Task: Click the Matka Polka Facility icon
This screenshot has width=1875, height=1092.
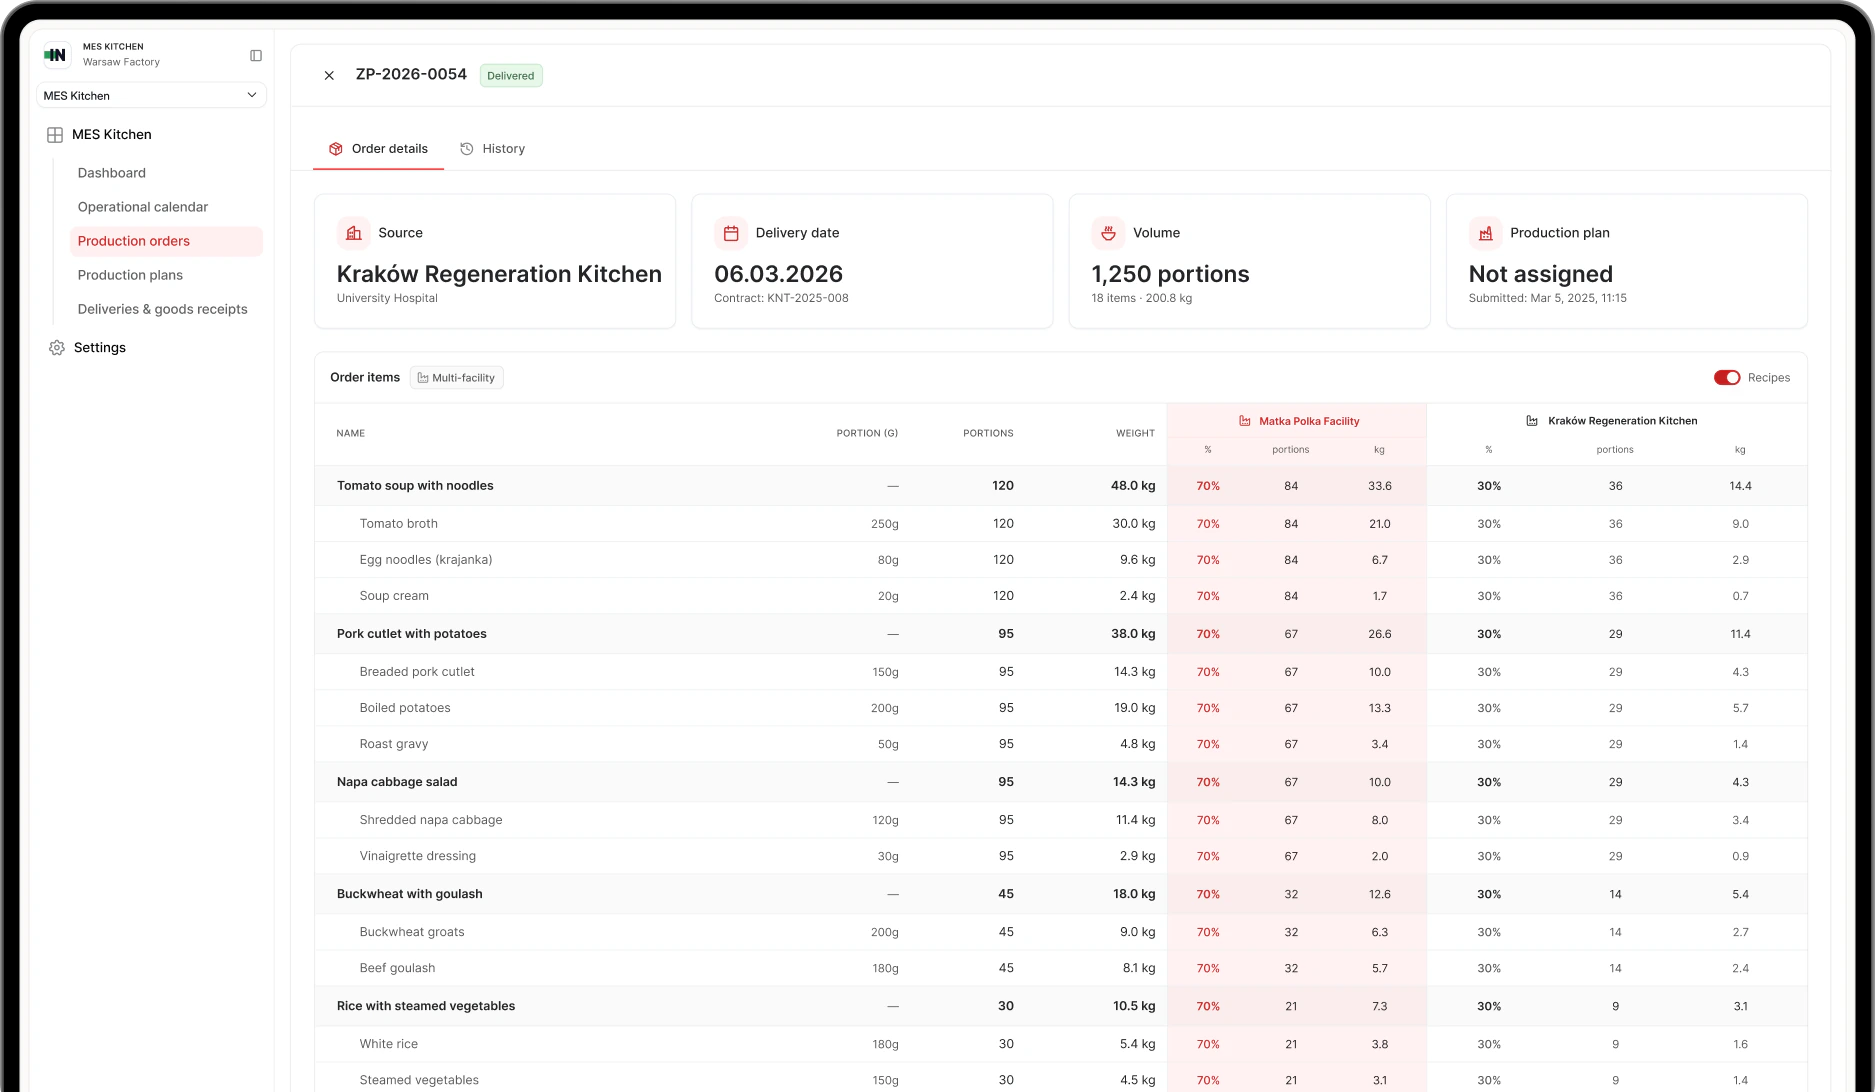Action: pyautogui.click(x=1245, y=421)
